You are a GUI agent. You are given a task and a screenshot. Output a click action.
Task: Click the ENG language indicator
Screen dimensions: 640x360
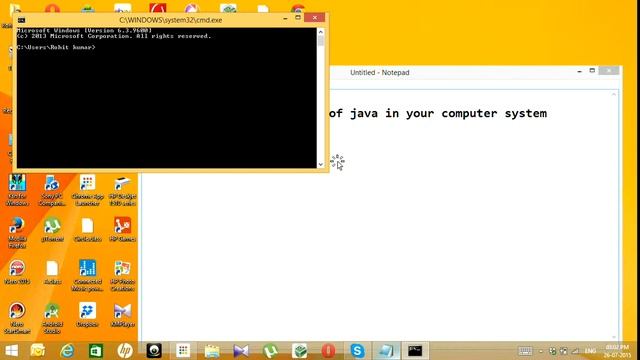[590, 351]
